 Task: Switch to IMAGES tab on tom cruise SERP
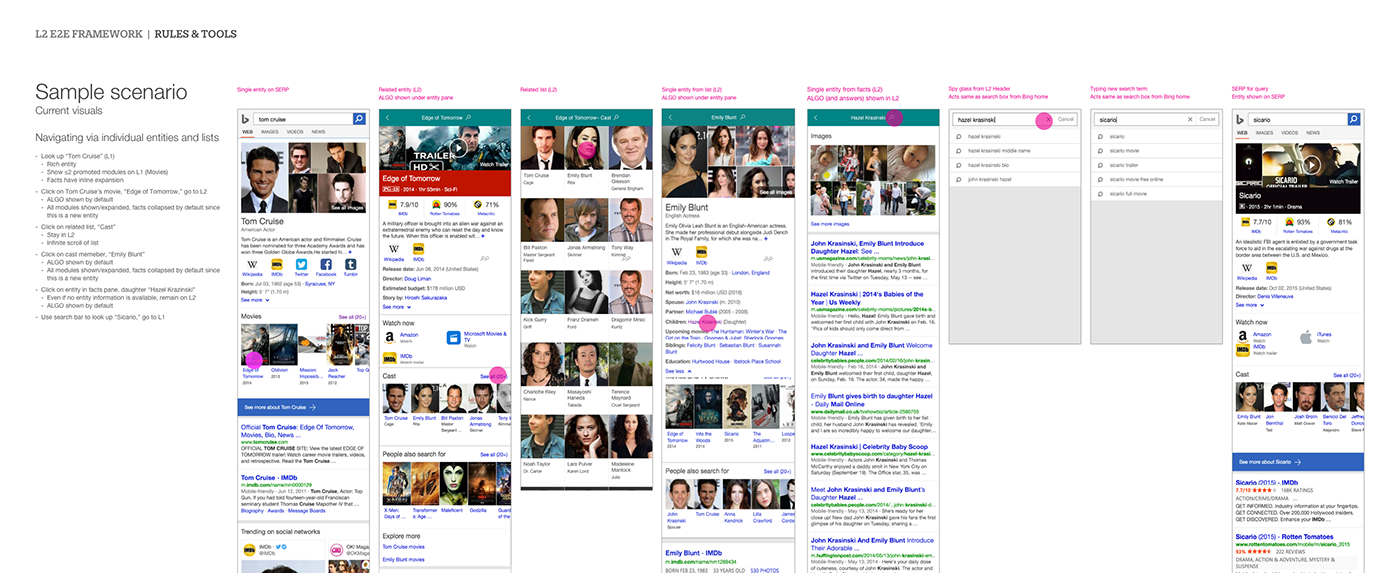tap(270, 132)
